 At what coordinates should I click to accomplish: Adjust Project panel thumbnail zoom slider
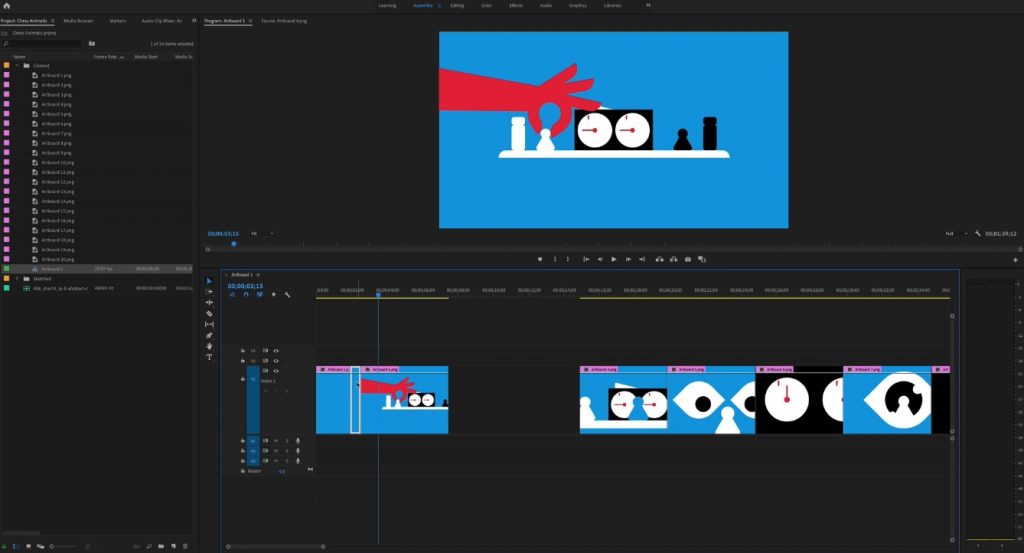64,546
